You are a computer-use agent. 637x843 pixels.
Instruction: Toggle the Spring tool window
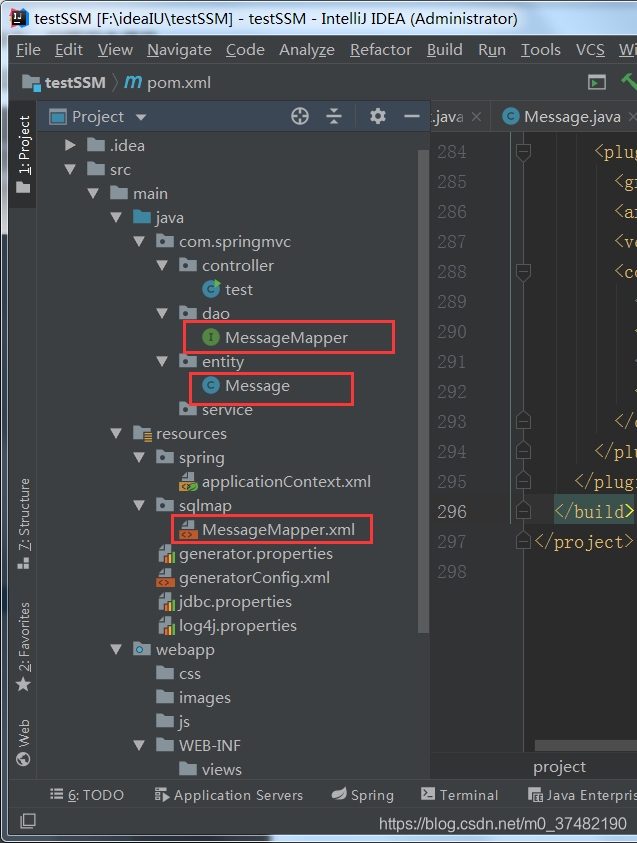pyautogui.click(x=363, y=795)
